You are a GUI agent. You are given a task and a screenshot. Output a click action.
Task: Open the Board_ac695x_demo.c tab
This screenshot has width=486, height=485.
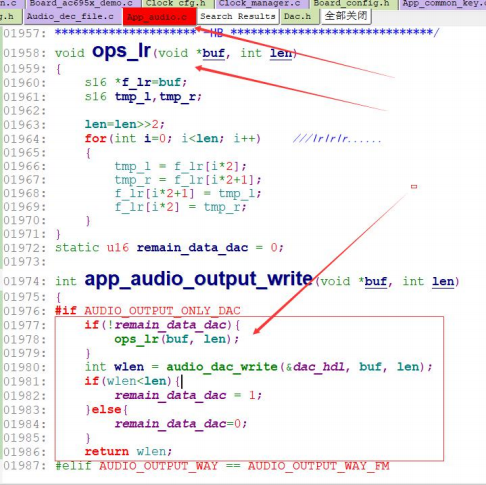[81, 4]
